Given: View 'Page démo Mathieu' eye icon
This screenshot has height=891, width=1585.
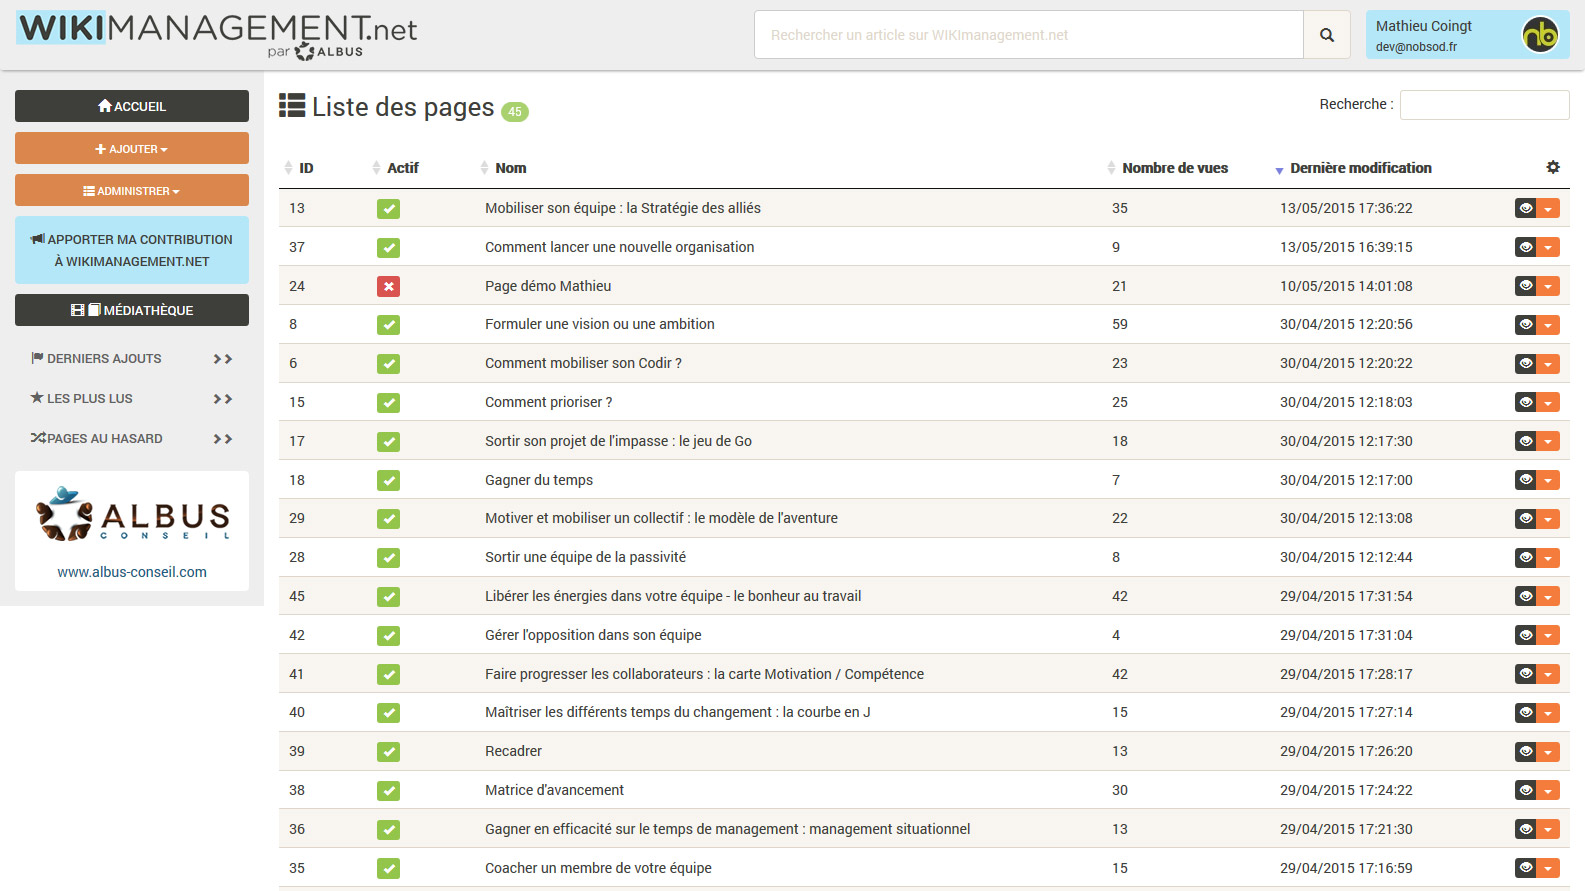Looking at the screenshot, I should click(x=1525, y=286).
